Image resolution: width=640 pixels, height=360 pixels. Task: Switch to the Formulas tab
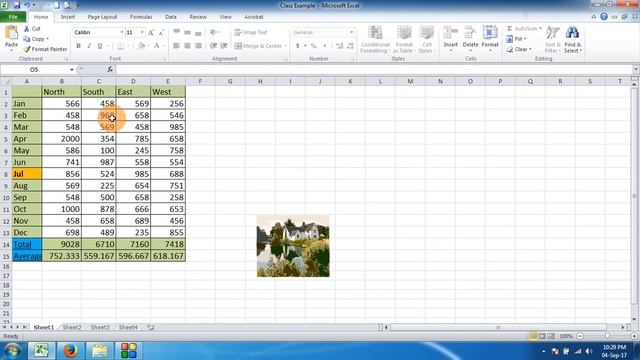141,17
